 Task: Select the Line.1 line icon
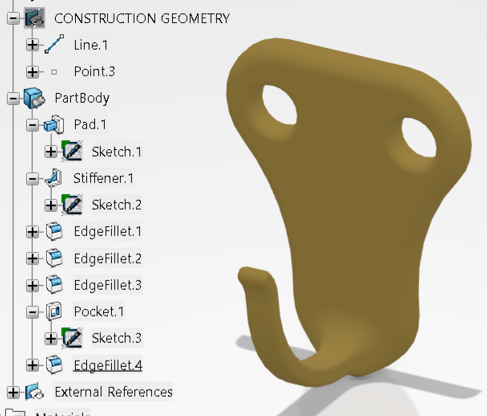(54, 44)
